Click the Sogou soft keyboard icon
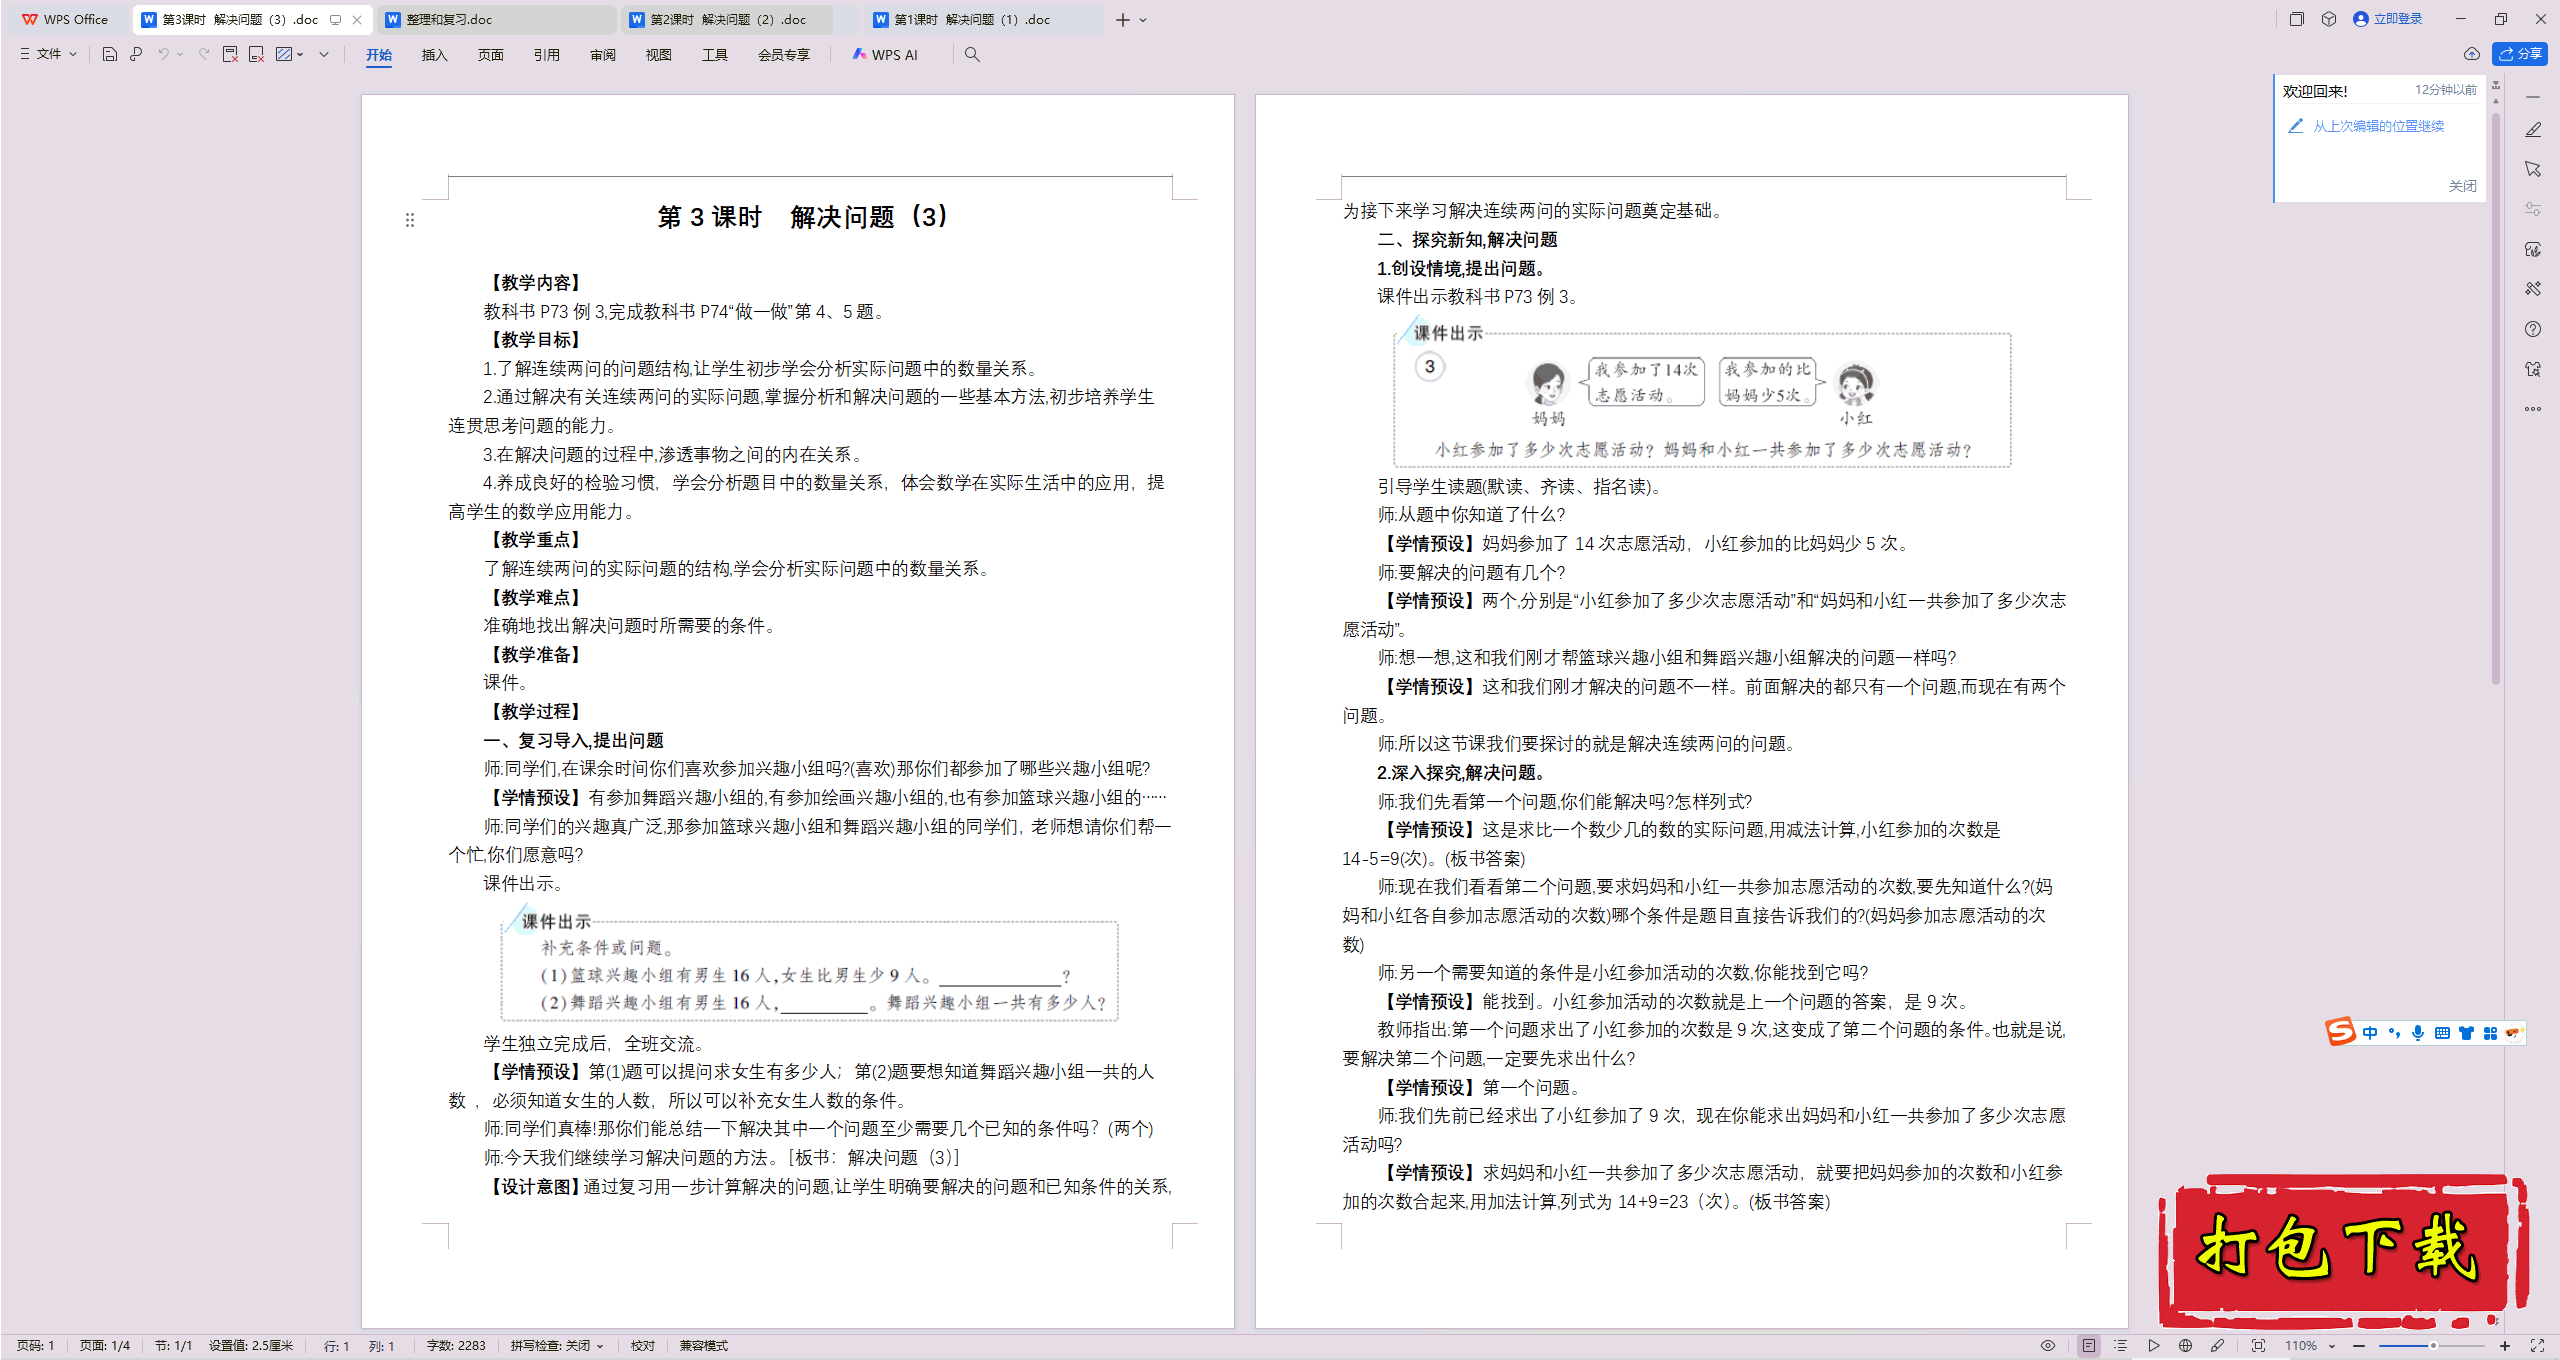 point(2442,1033)
